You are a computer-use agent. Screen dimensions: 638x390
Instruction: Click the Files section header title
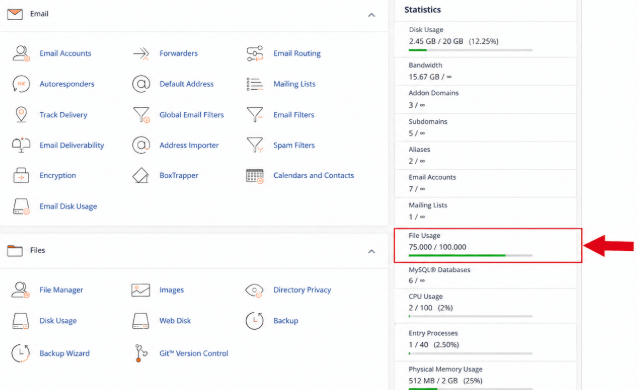[37, 250]
